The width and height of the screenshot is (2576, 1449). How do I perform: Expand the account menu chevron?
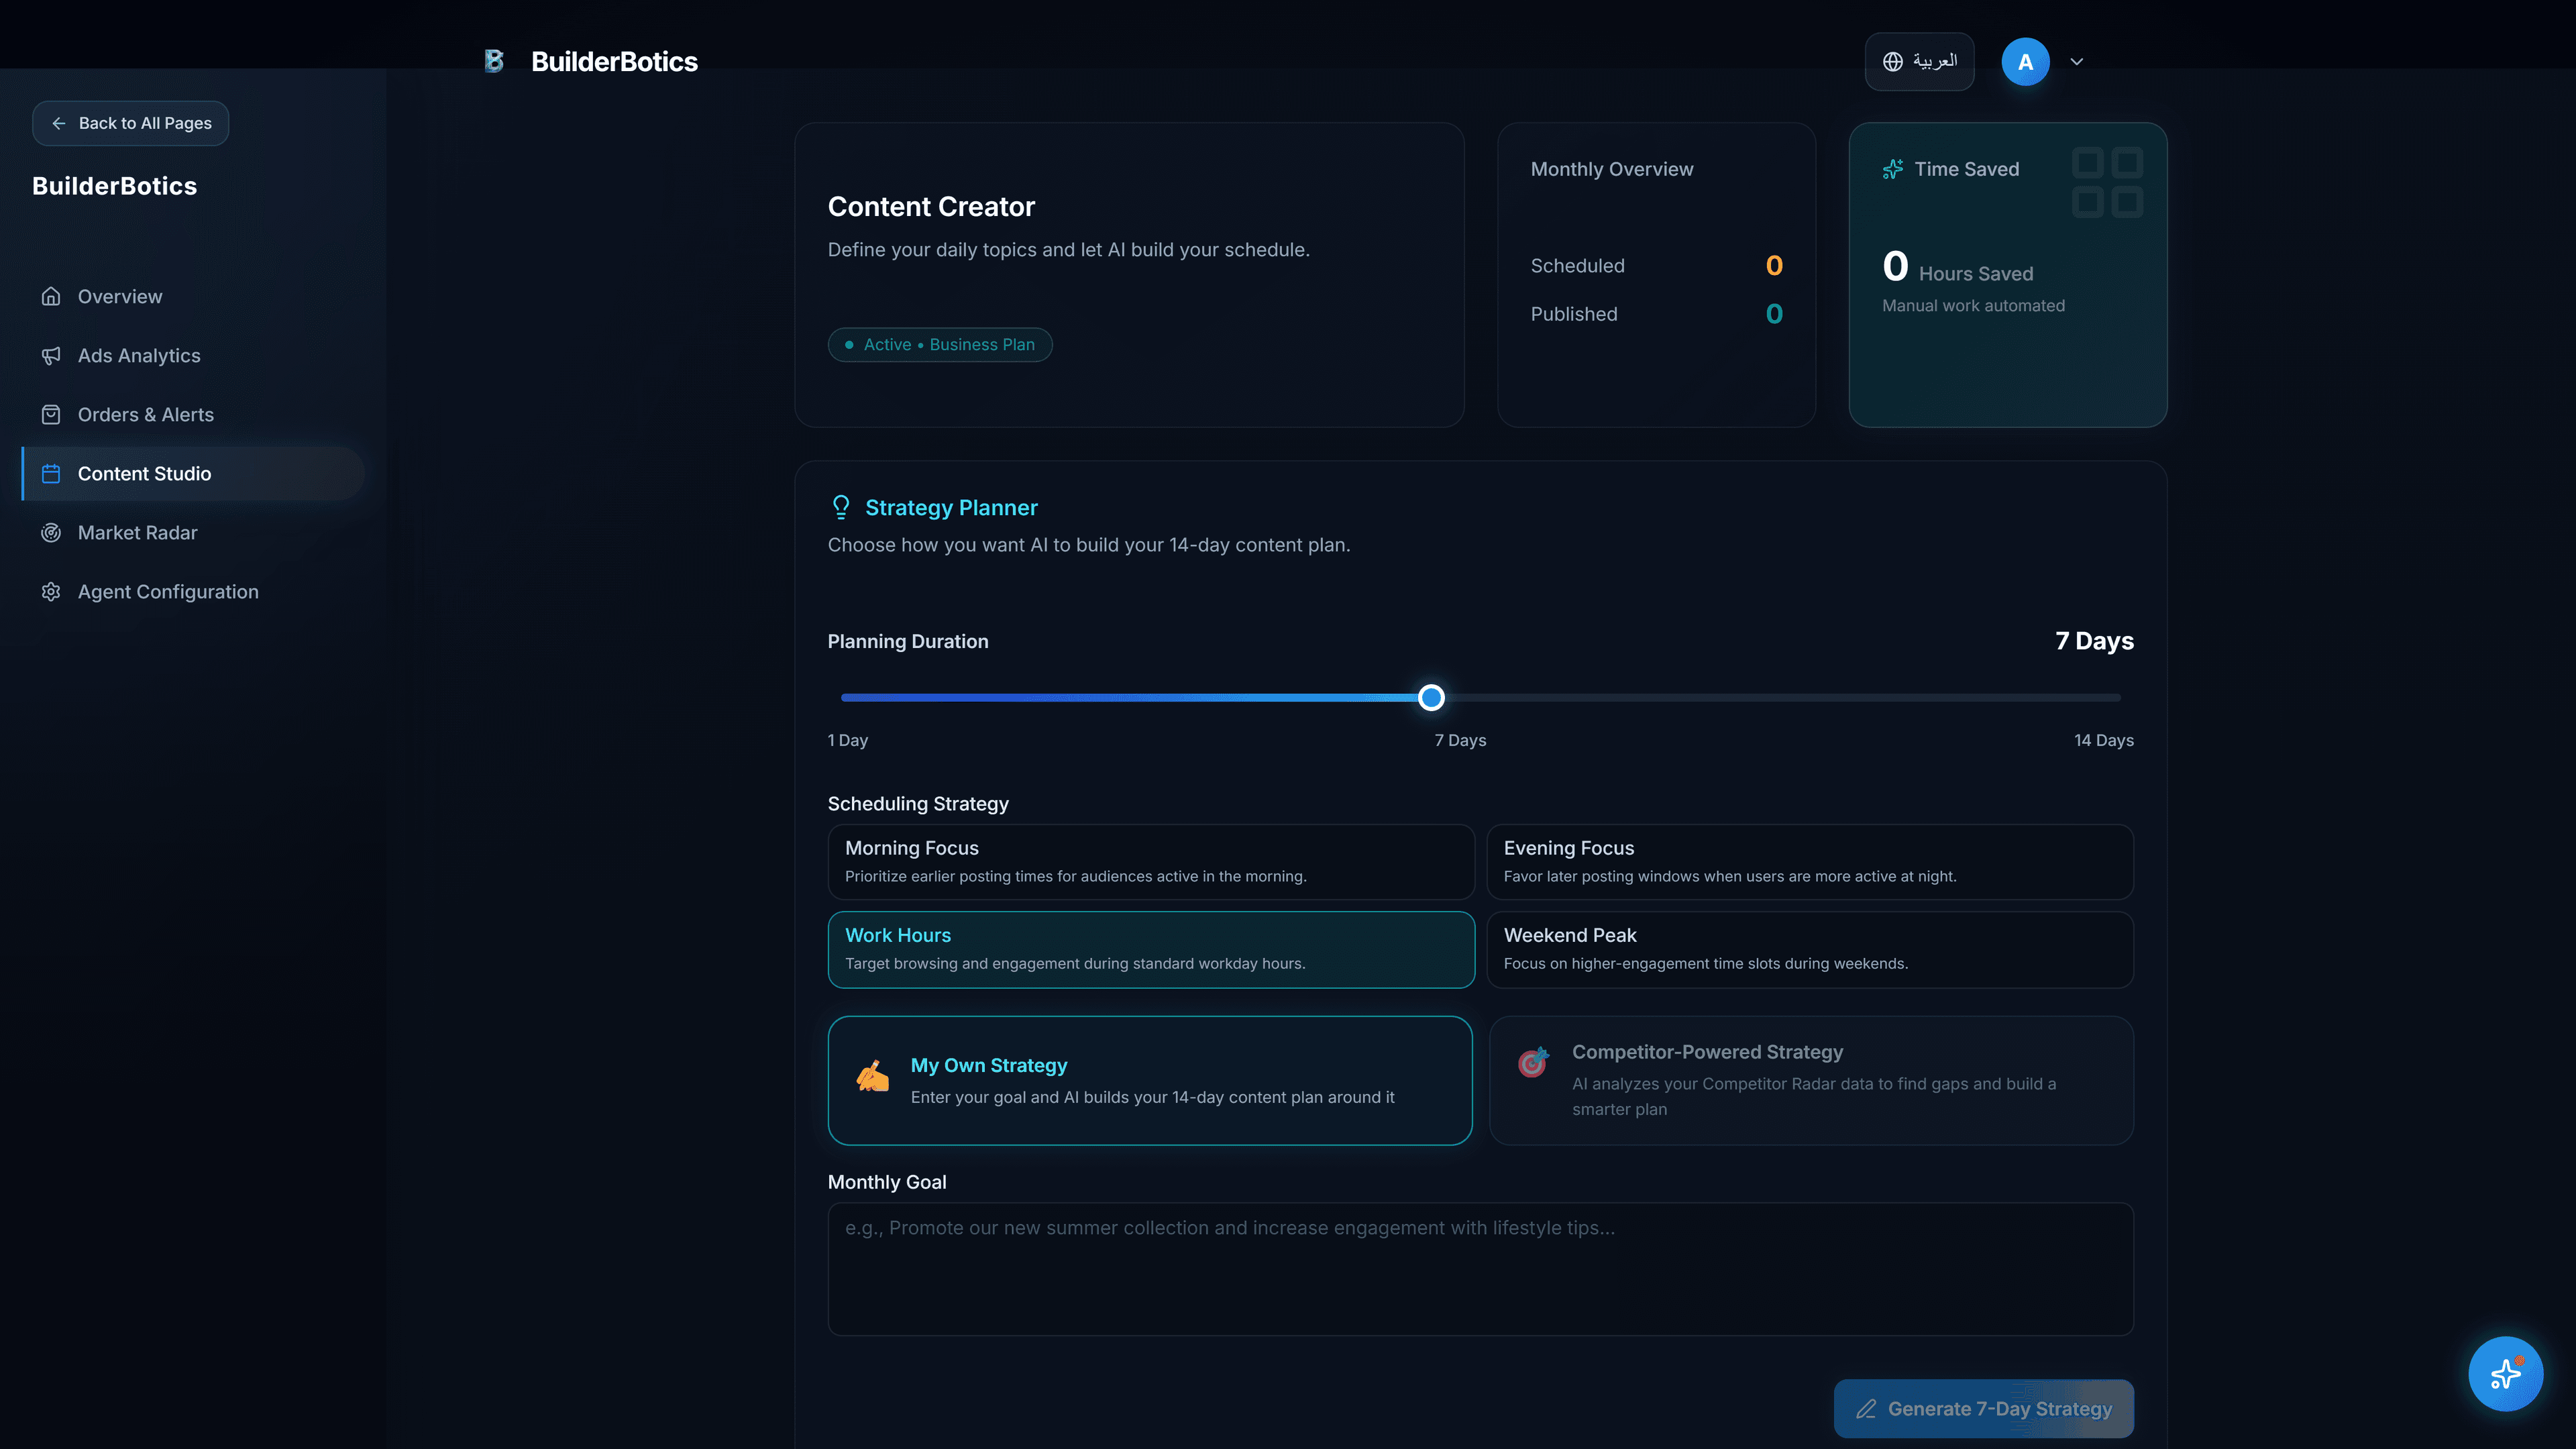pyautogui.click(x=2077, y=61)
